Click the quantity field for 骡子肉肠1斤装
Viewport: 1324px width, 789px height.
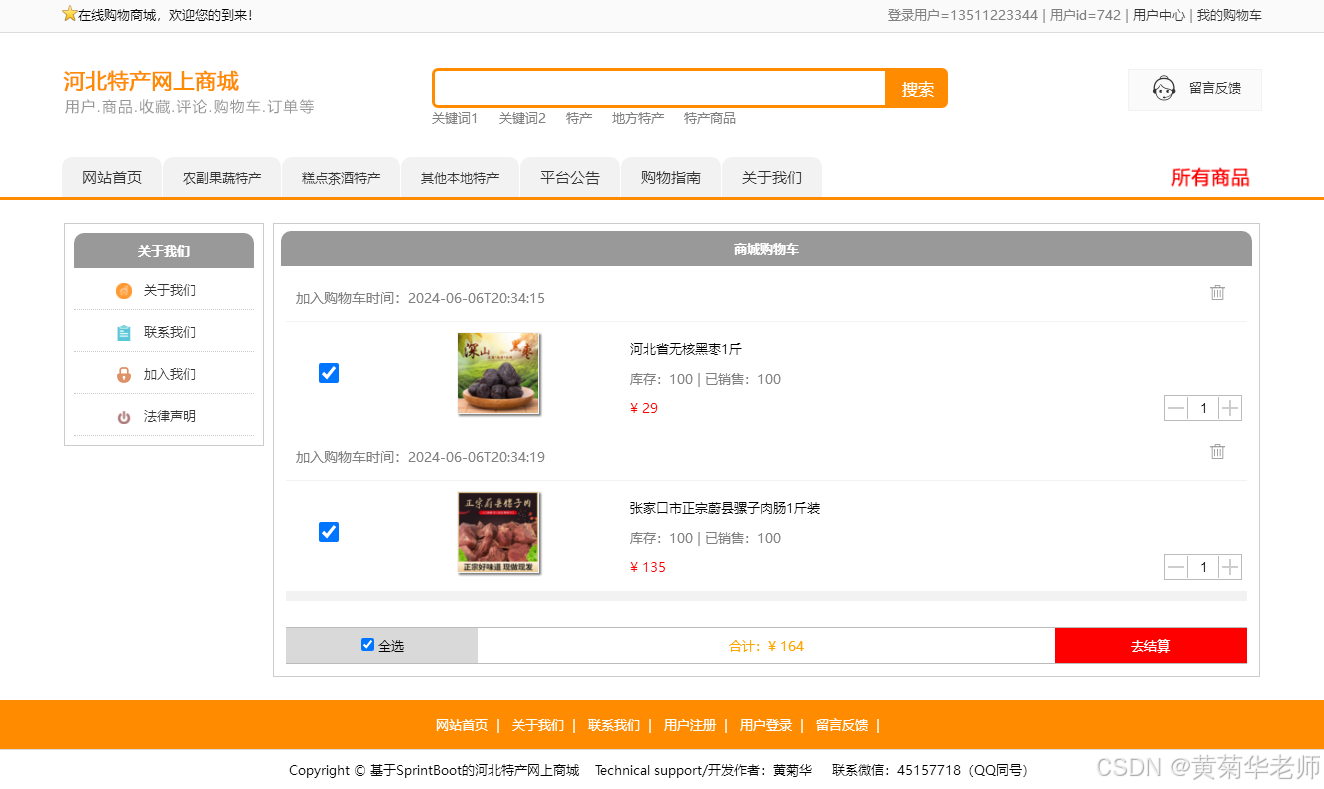point(1203,567)
